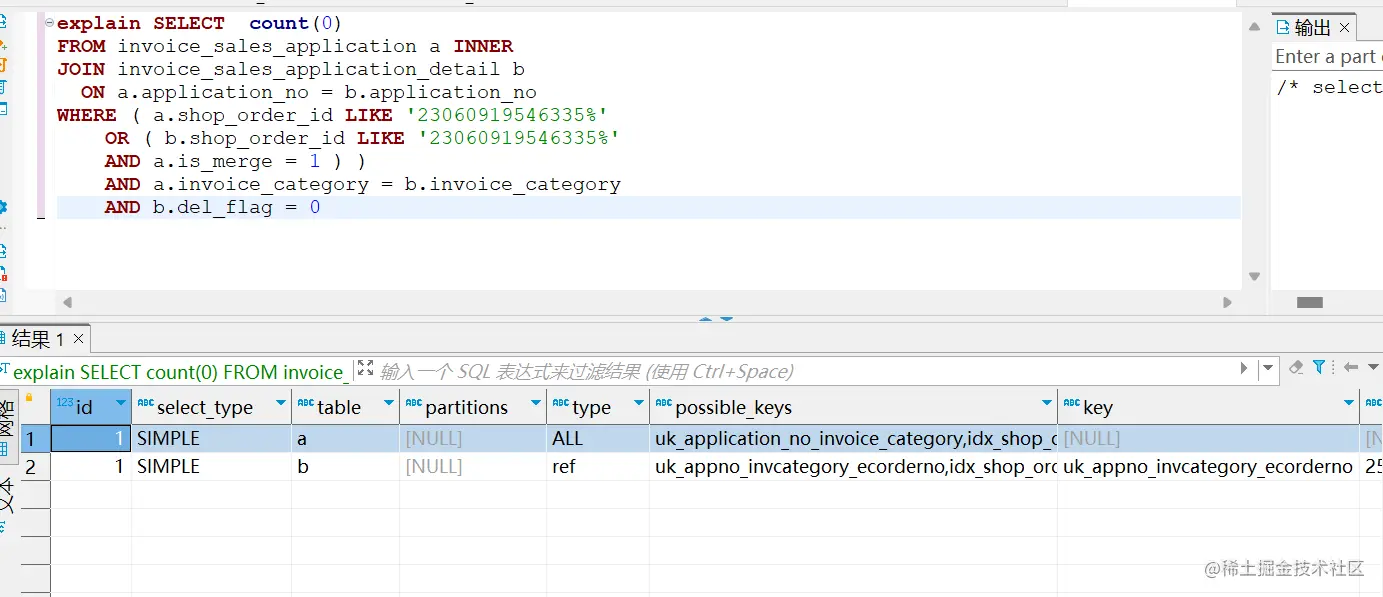
Task: Click the ABC icon on select_type column
Action: pos(145,403)
